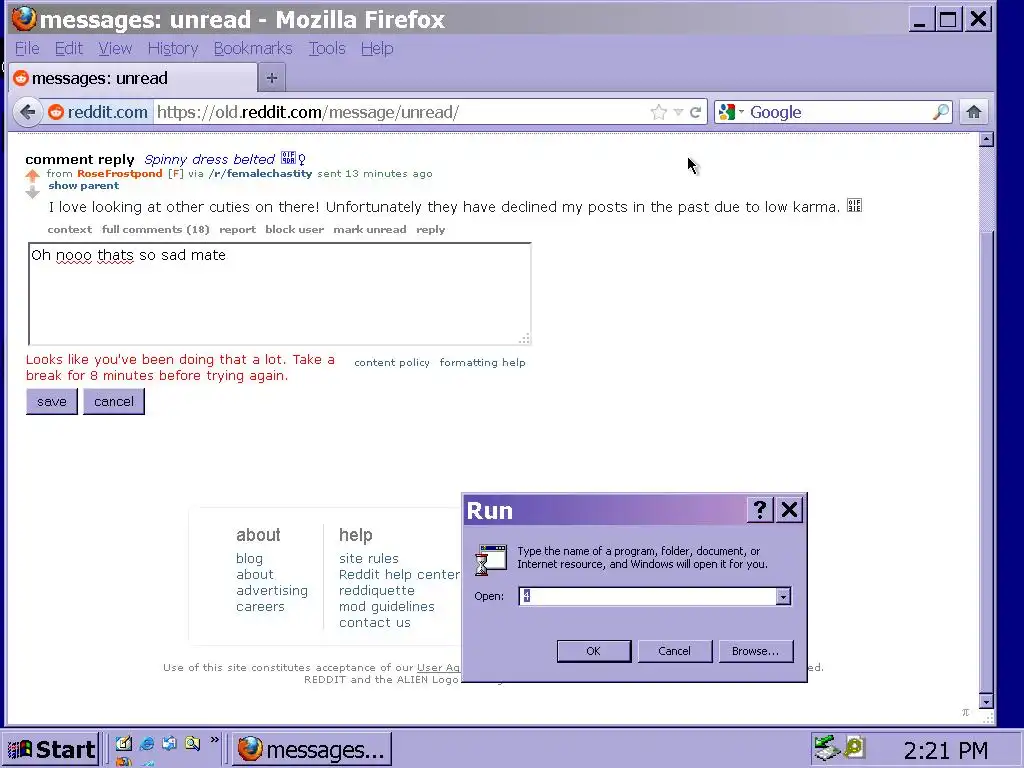Open 'full comments (18)' link

[155, 230]
